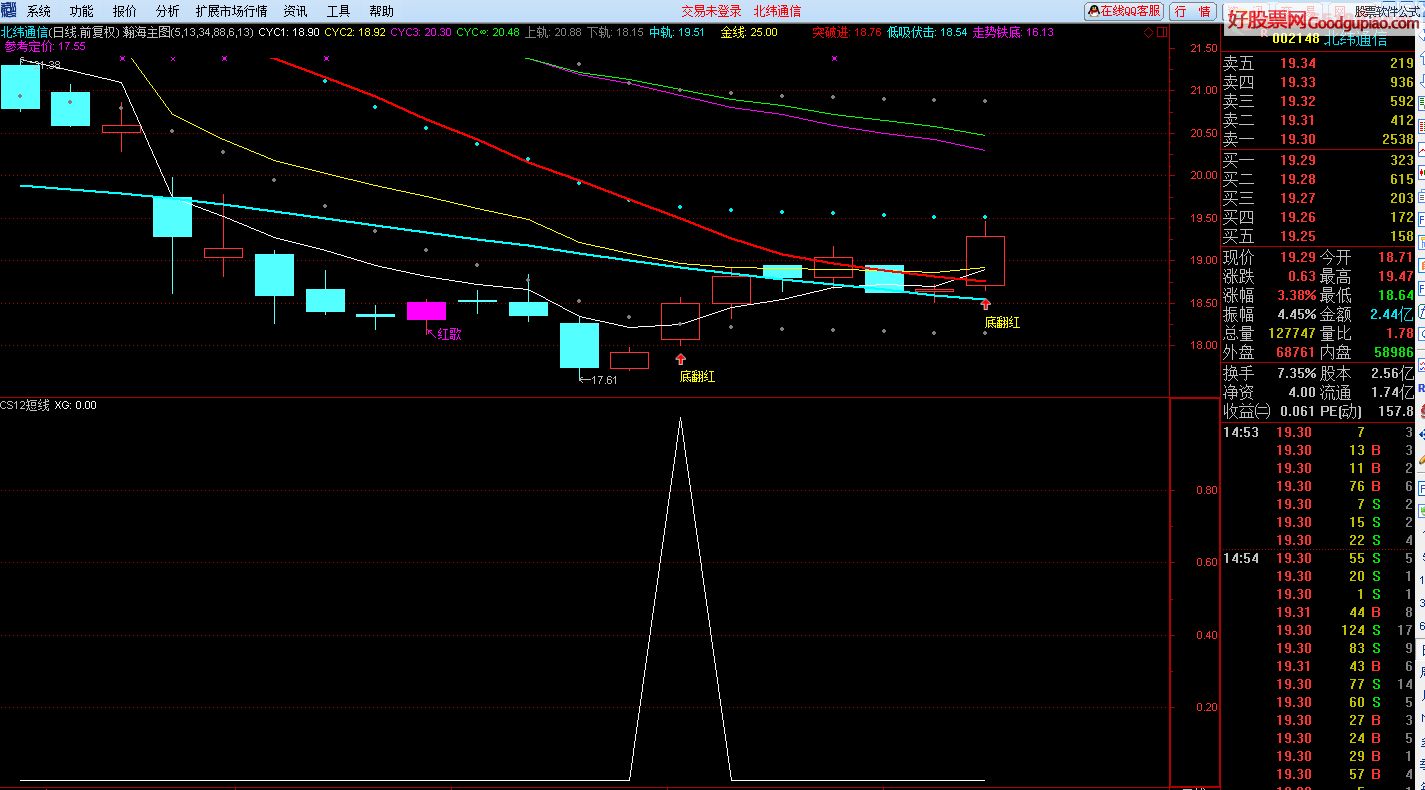Click the red 北纬通信 title link
Viewport: 1425px width, 790px height.
tap(777, 11)
